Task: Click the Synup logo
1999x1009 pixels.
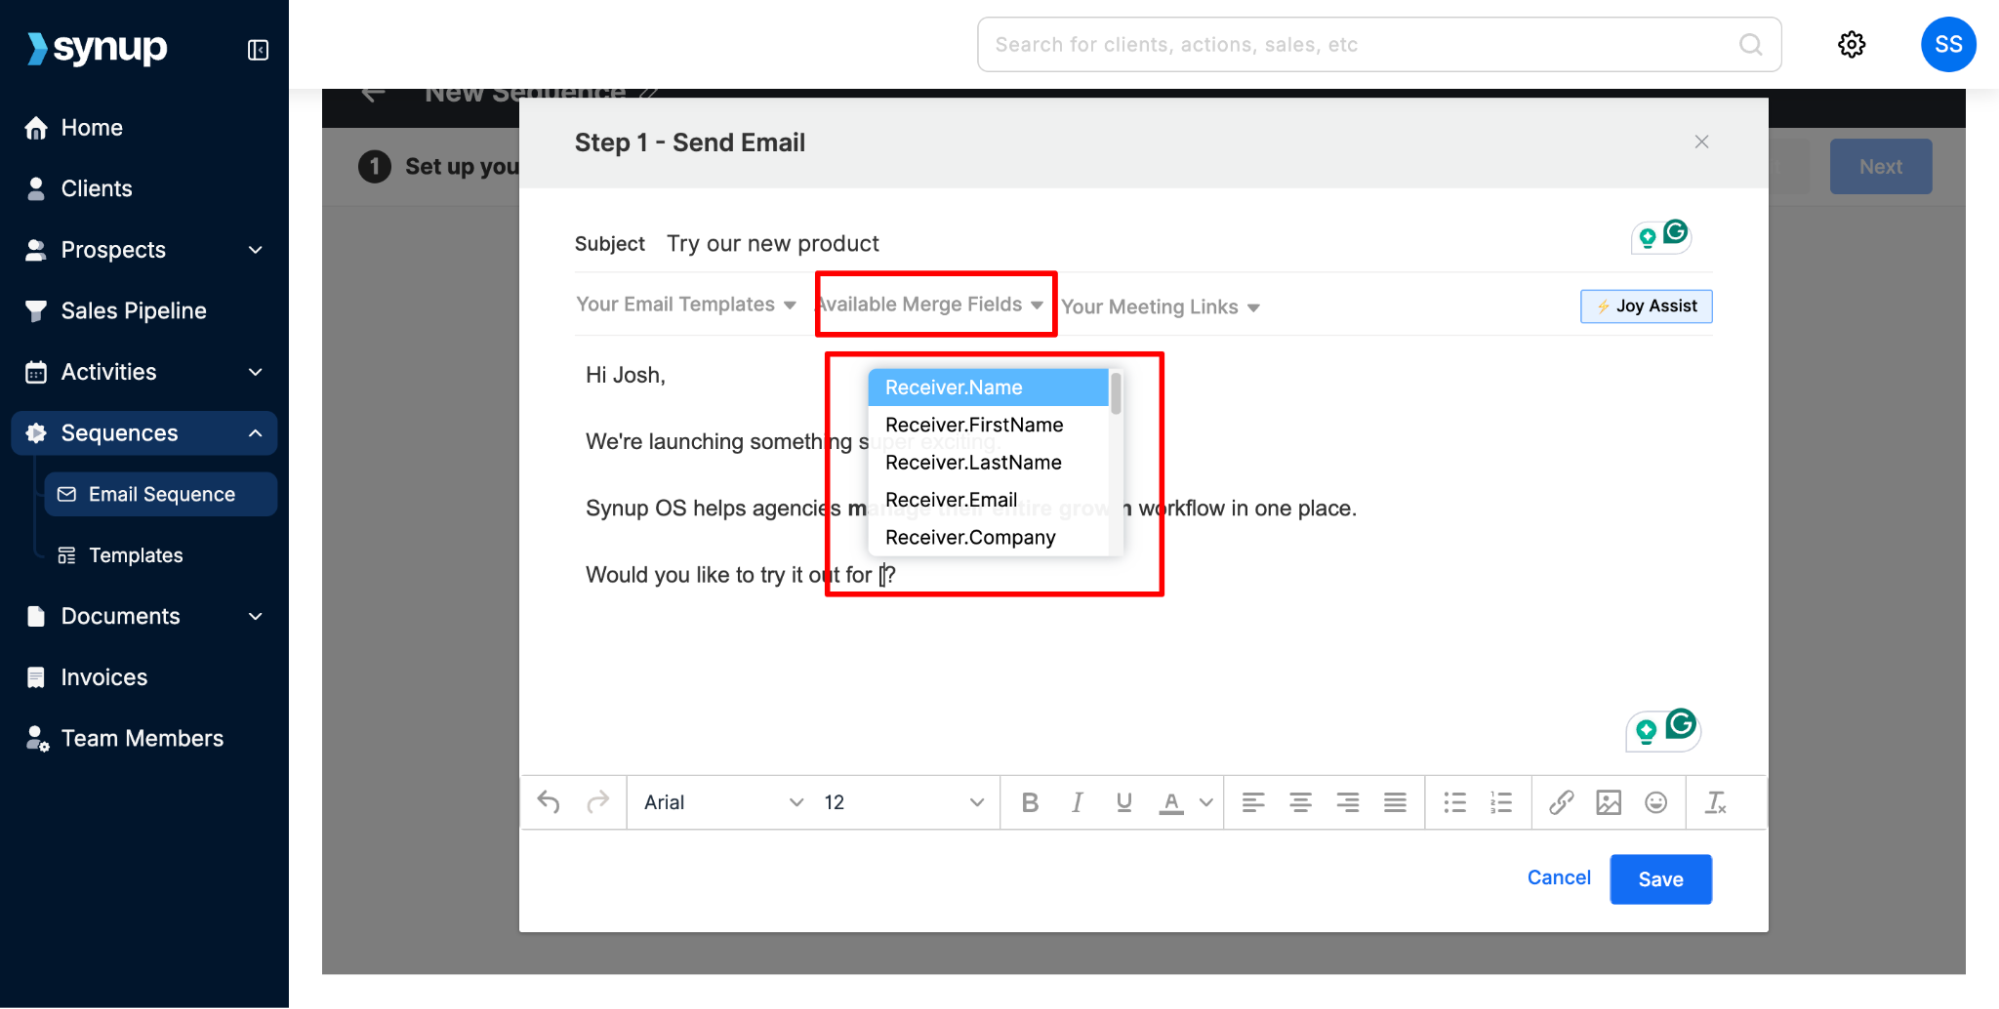Action: tap(98, 48)
